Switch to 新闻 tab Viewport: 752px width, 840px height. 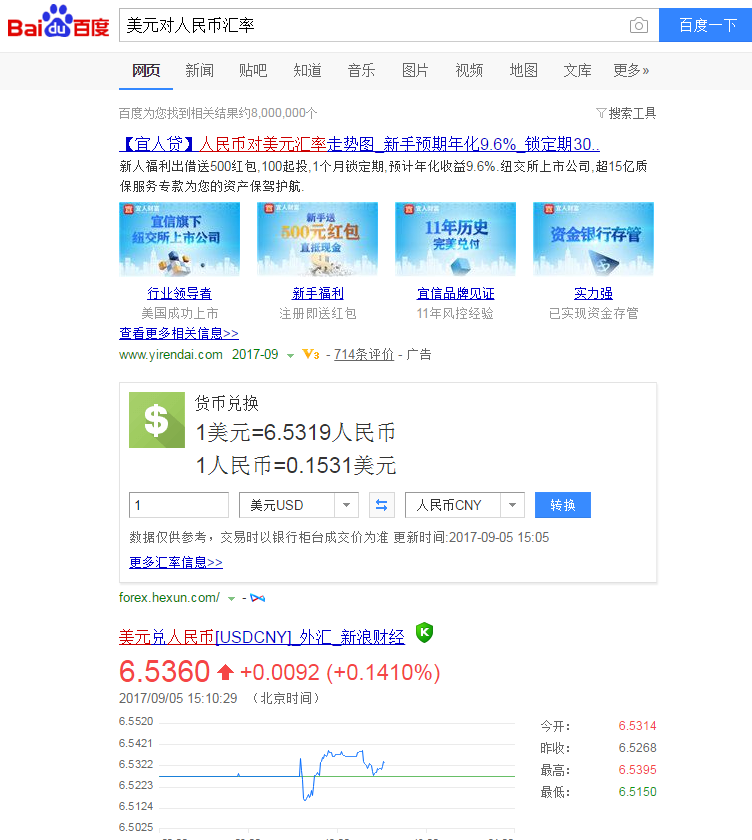point(200,71)
